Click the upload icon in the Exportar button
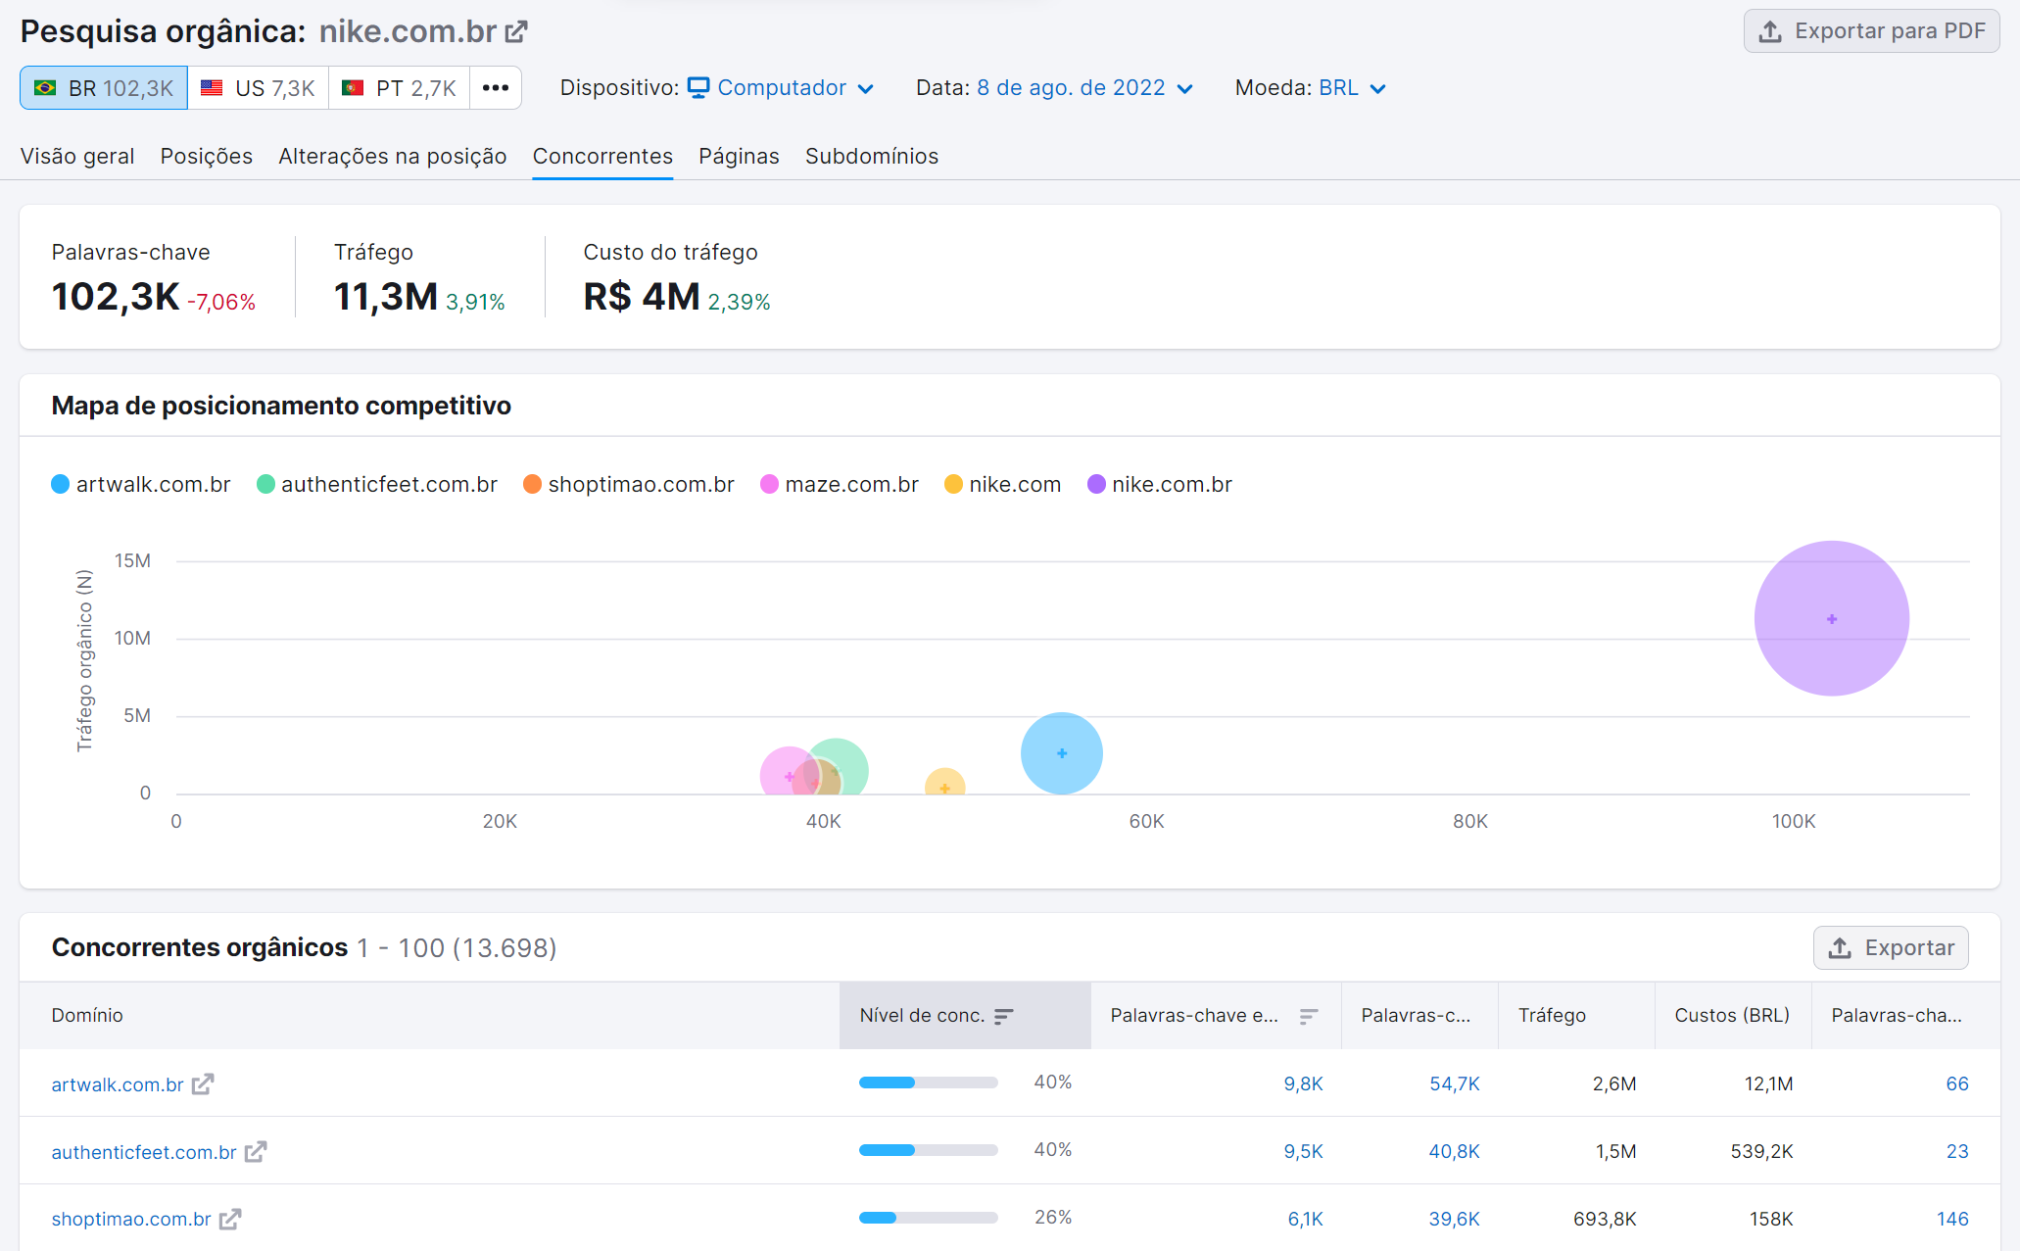The height and width of the screenshot is (1251, 2020). pos(1840,948)
